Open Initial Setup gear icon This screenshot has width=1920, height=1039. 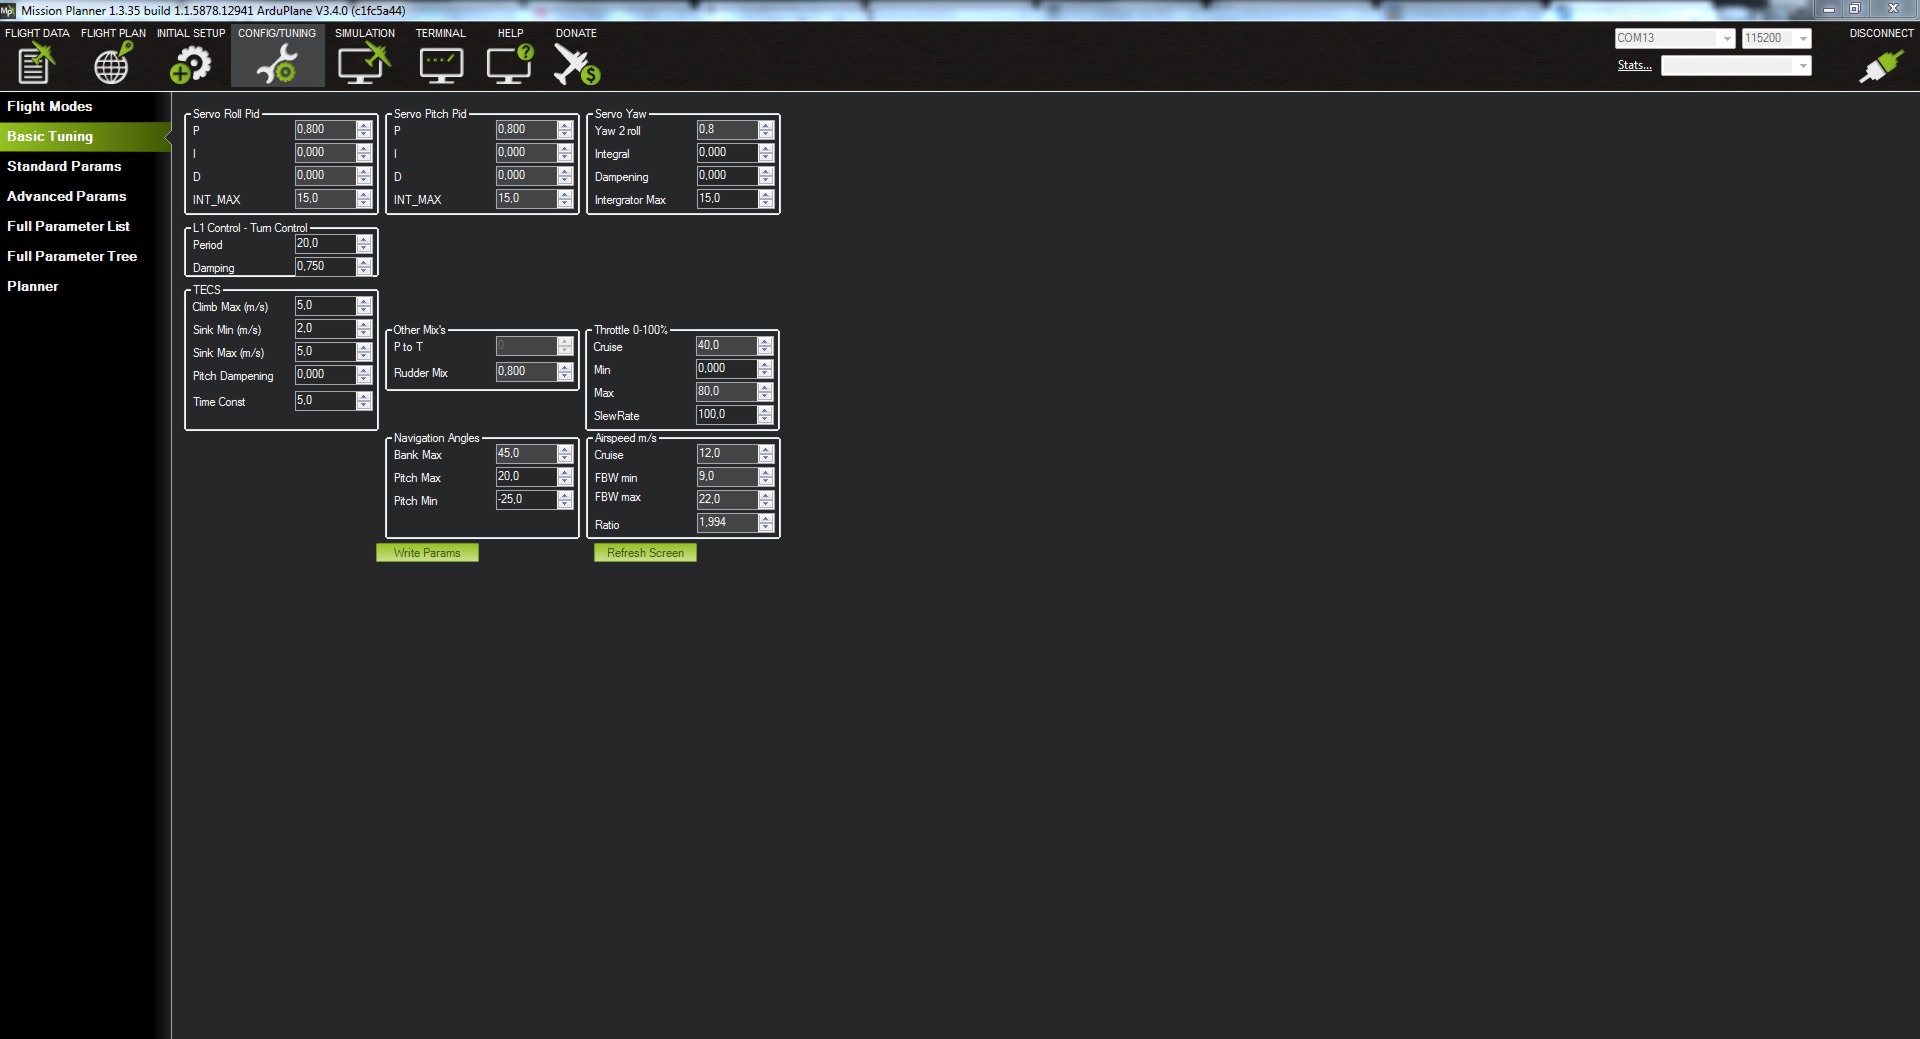tap(190, 64)
